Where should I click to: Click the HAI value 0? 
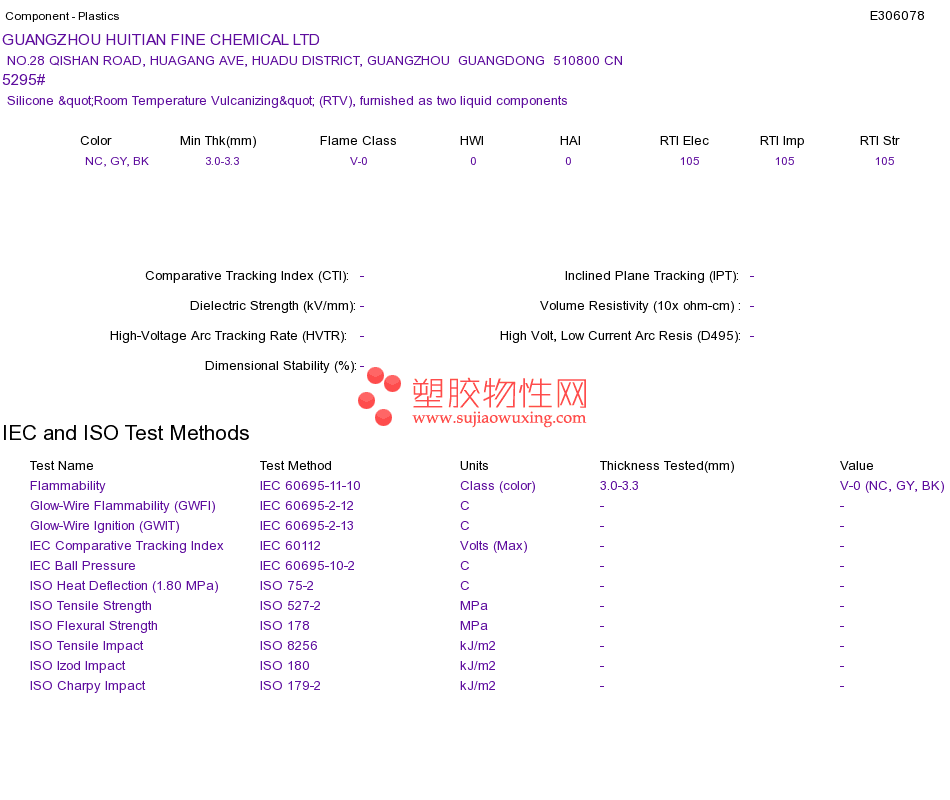[568, 161]
